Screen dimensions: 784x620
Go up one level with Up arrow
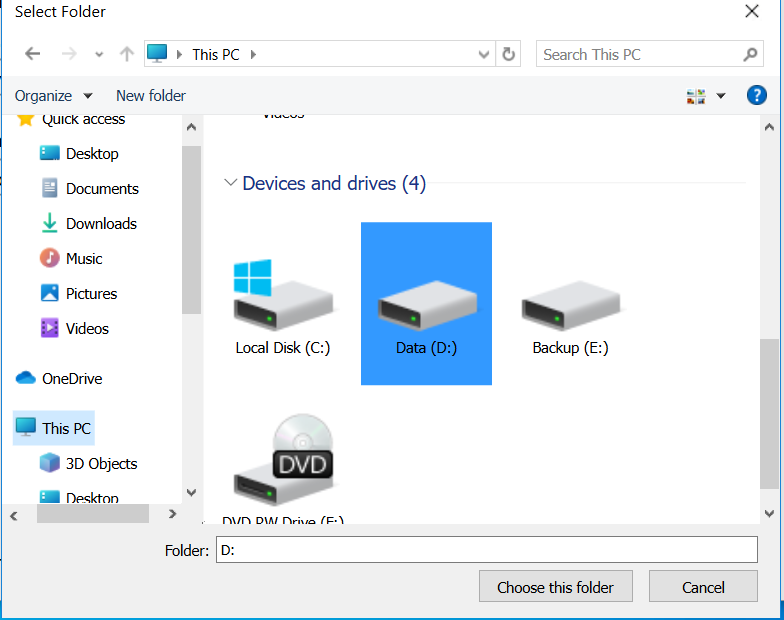[127, 55]
